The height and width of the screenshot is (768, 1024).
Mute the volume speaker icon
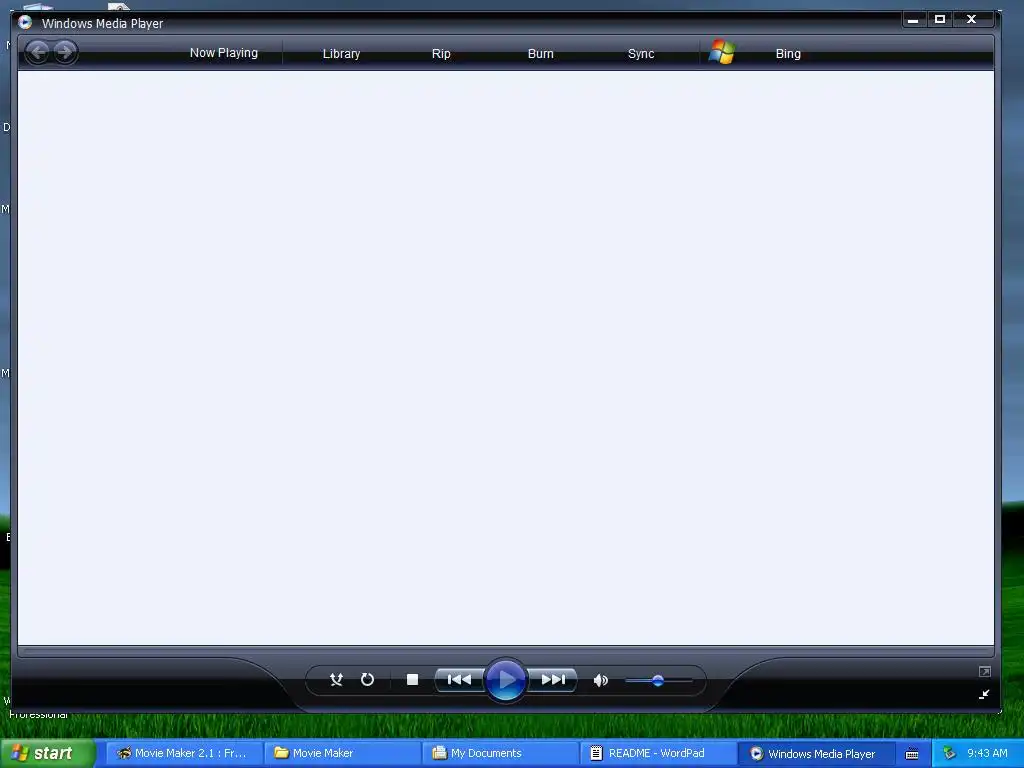[x=600, y=680]
